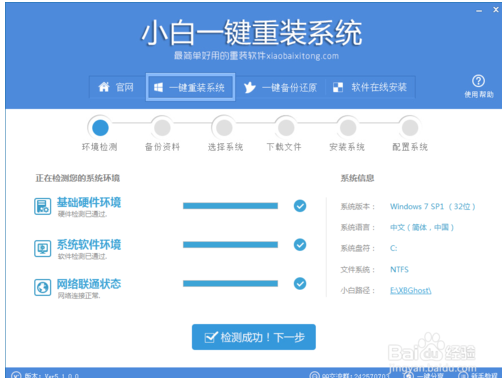Click the bird icon beside 一键备份还原

point(249,88)
